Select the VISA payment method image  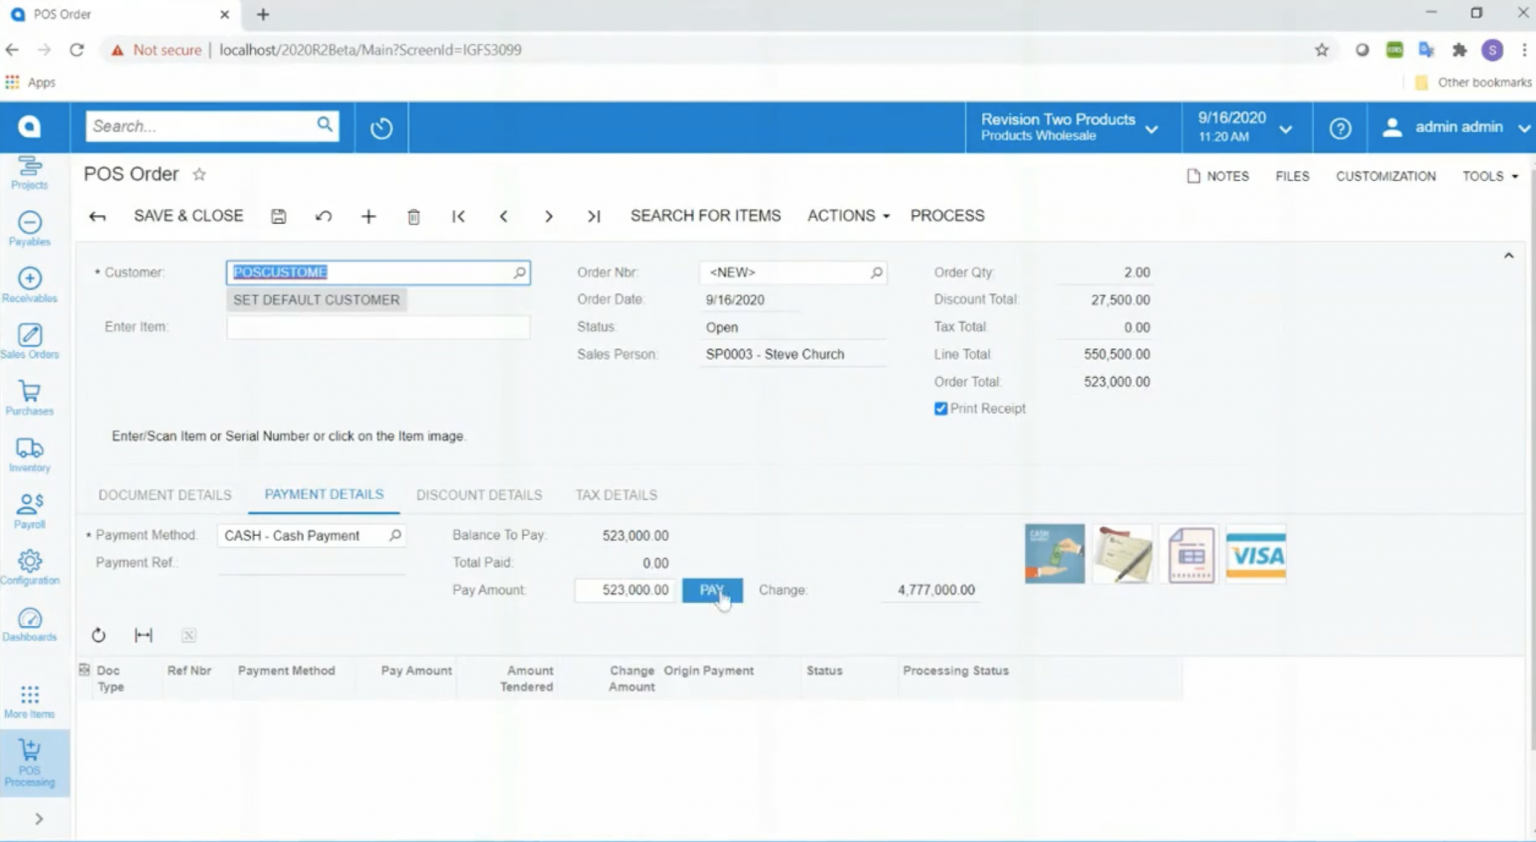click(1256, 552)
